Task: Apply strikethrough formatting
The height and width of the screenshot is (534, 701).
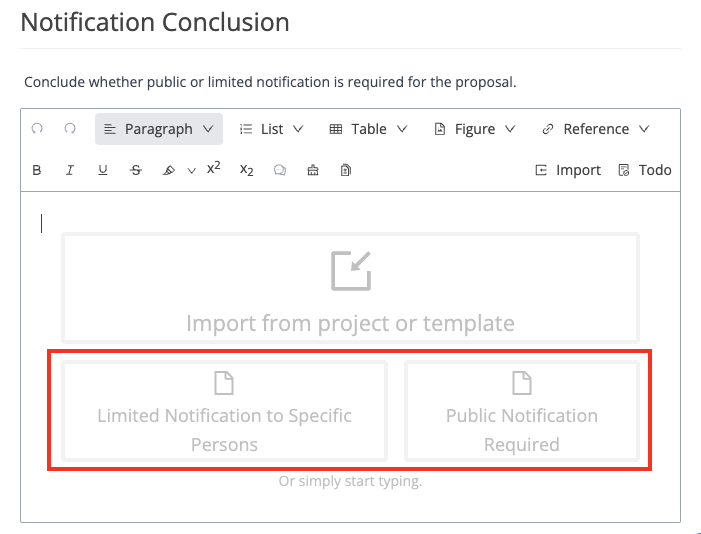Action: pos(136,170)
